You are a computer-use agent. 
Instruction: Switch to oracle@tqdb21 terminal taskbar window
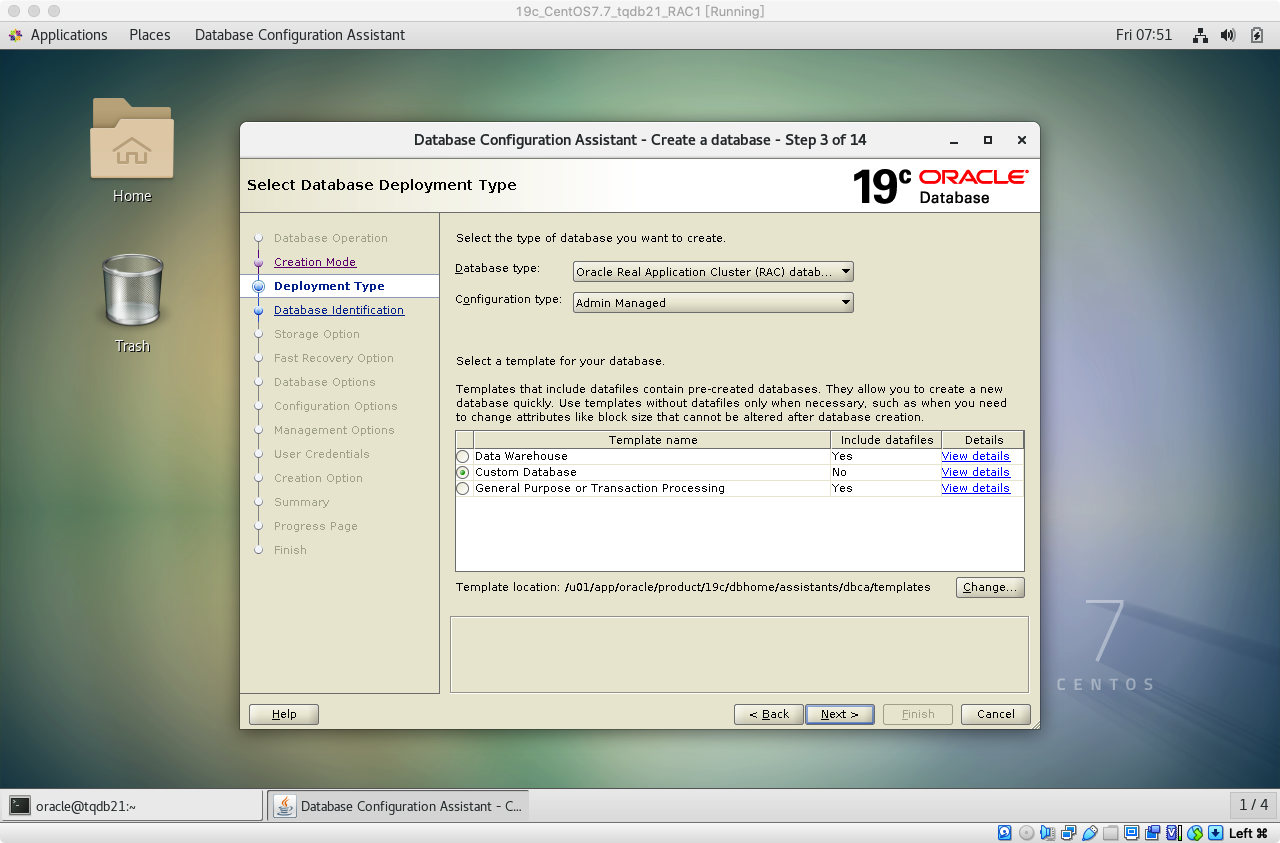point(132,806)
